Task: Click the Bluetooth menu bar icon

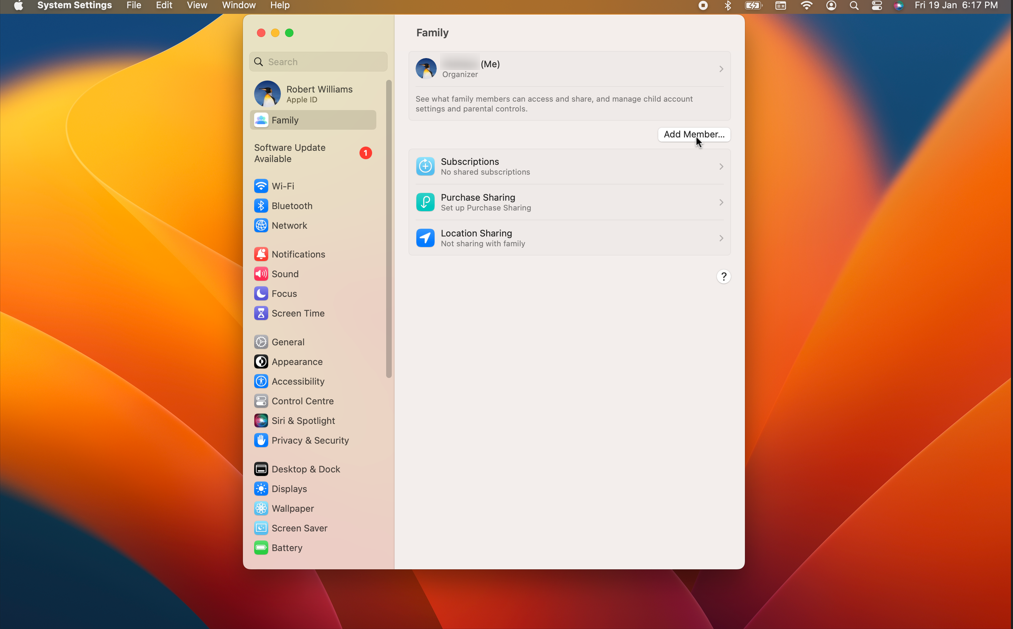Action: (x=727, y=5)
